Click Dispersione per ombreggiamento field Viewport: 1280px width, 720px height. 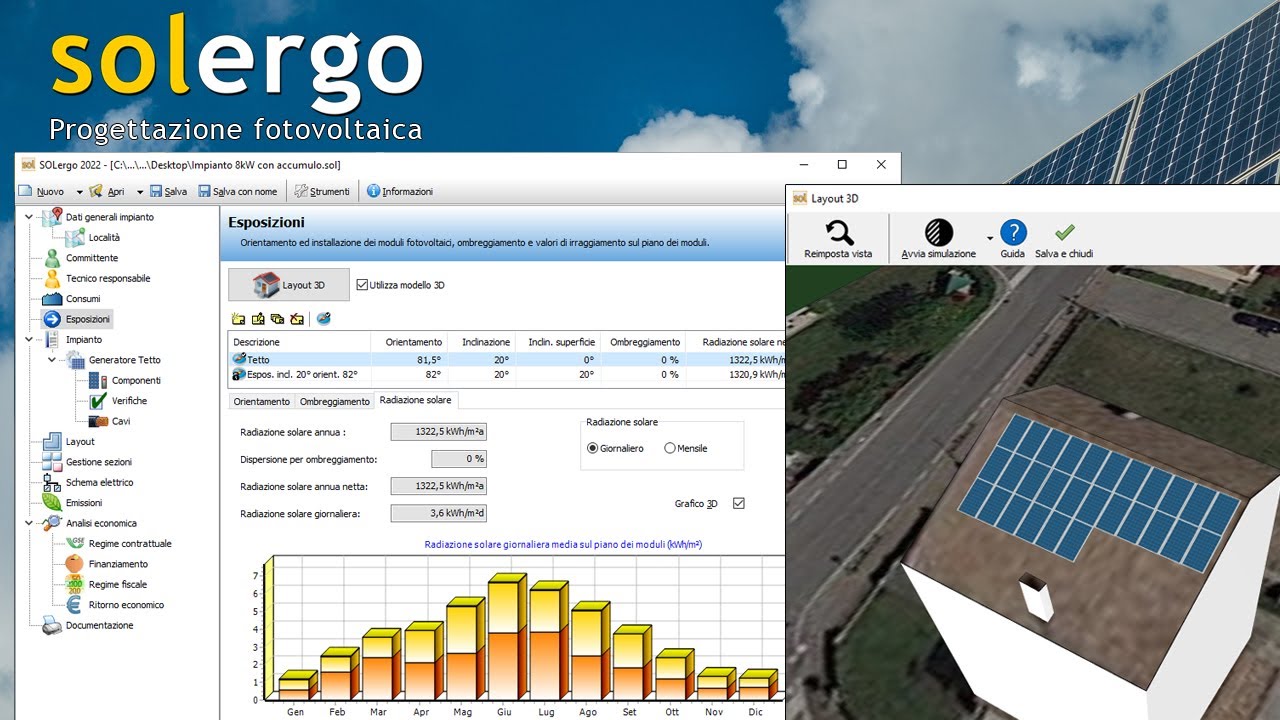(x=459, y=459)
